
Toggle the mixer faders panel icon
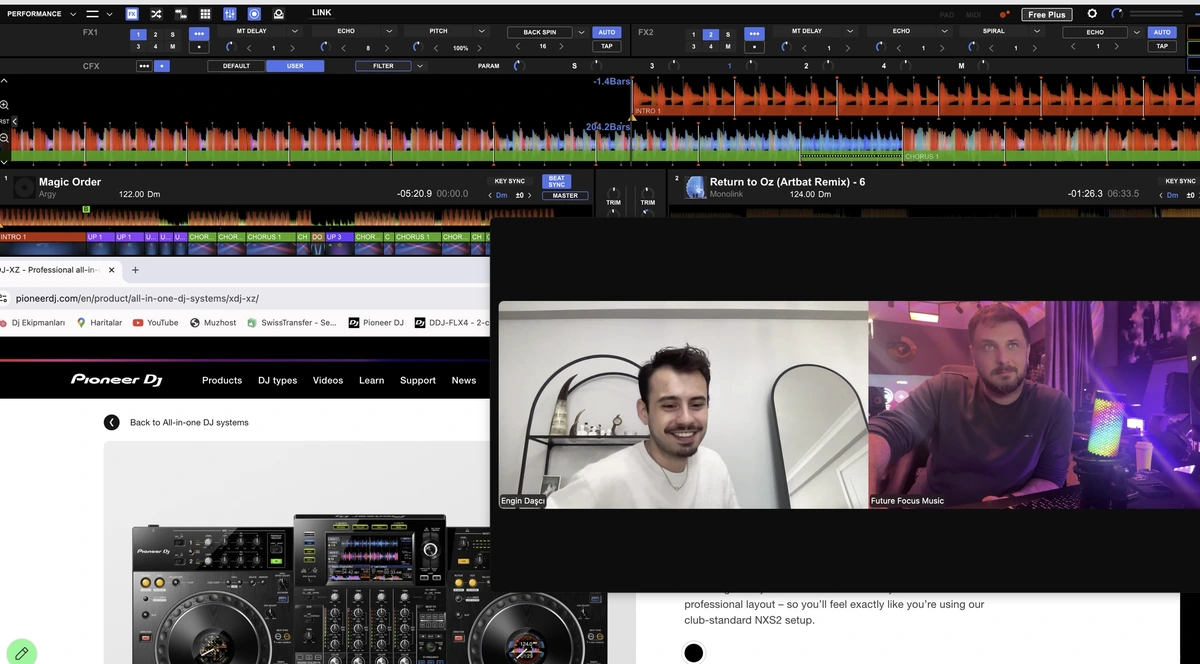[x=230, y=14]
